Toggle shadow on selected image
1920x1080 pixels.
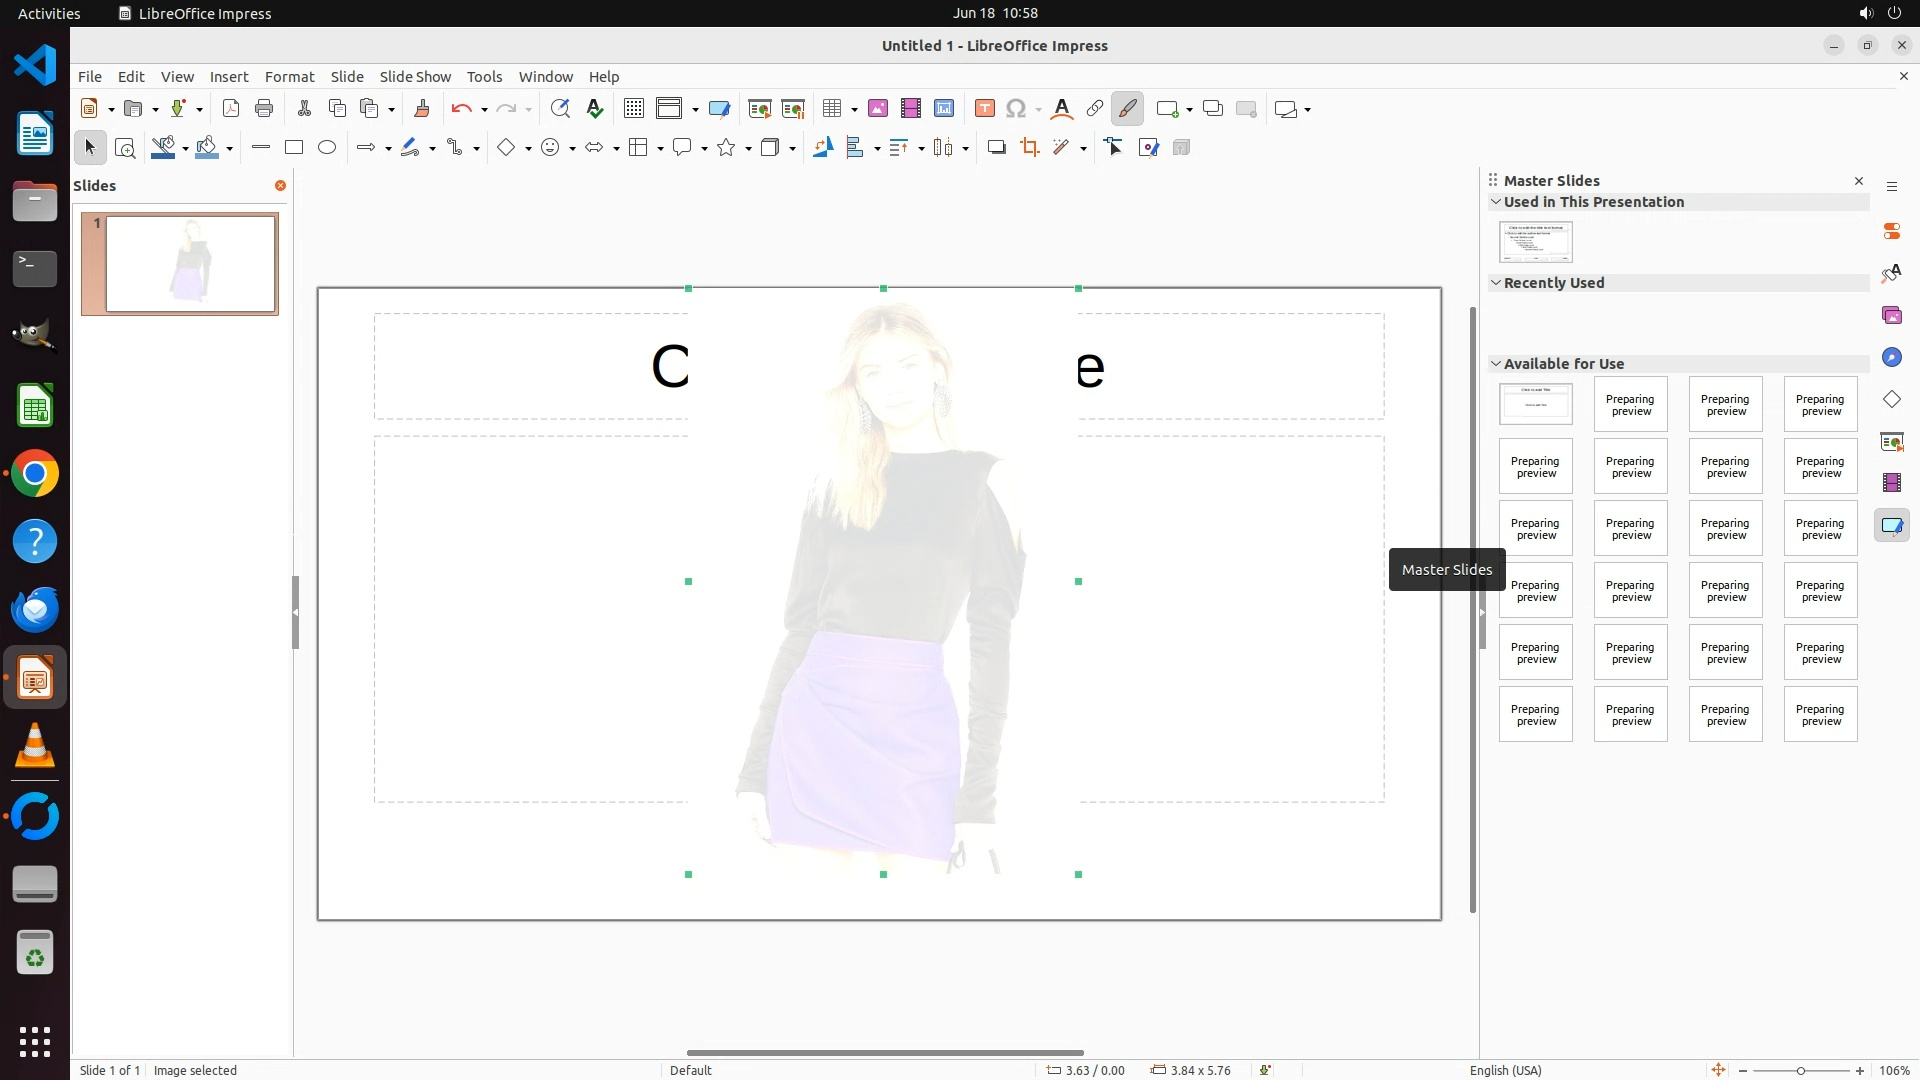pos(996,148)
